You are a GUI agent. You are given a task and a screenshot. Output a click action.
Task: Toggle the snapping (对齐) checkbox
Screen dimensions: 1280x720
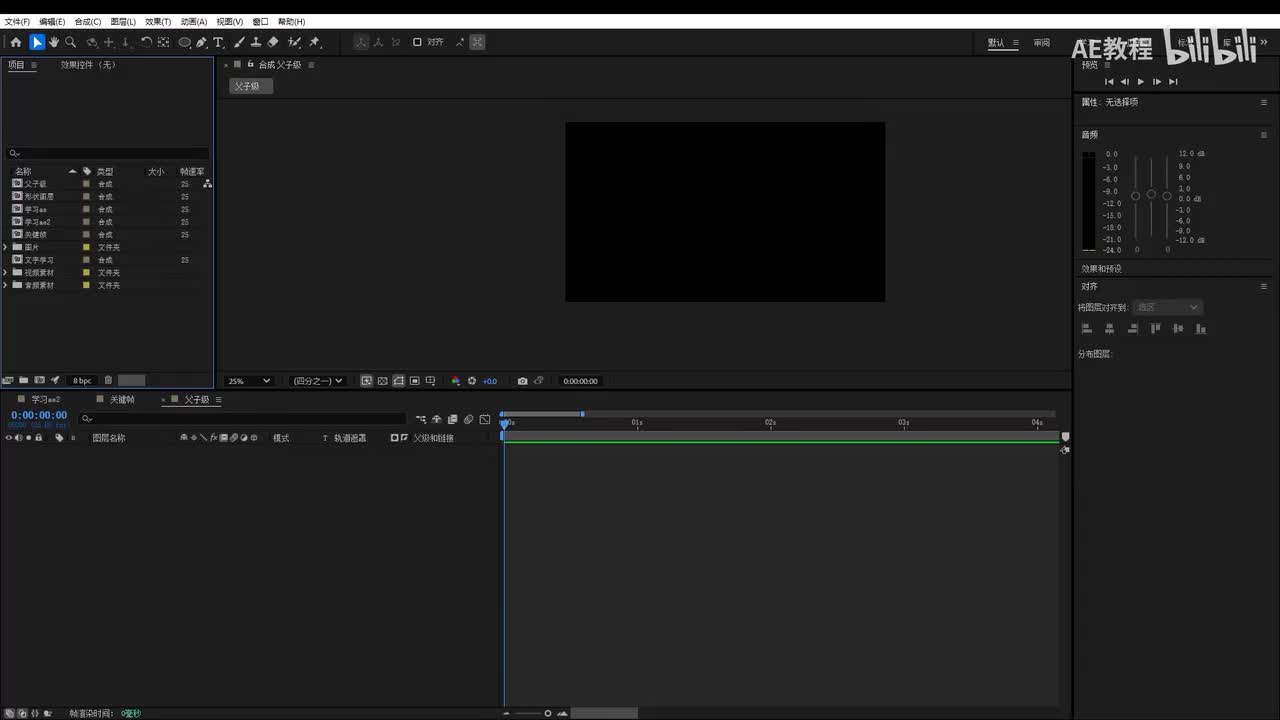point(417,42)
